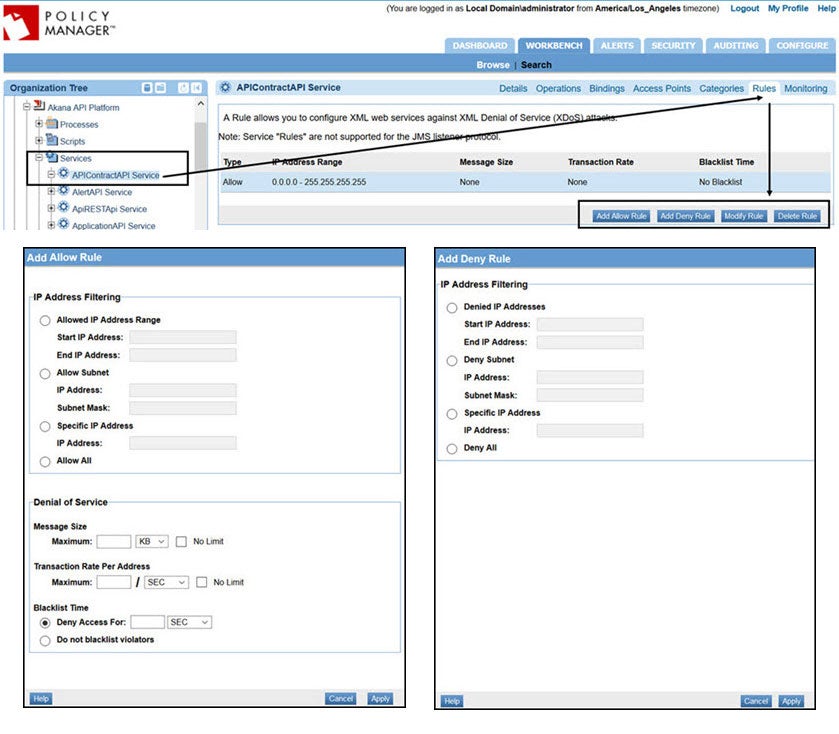Open the DASHBOARD tab
This screenshot has width=839, height=734.
480,45
